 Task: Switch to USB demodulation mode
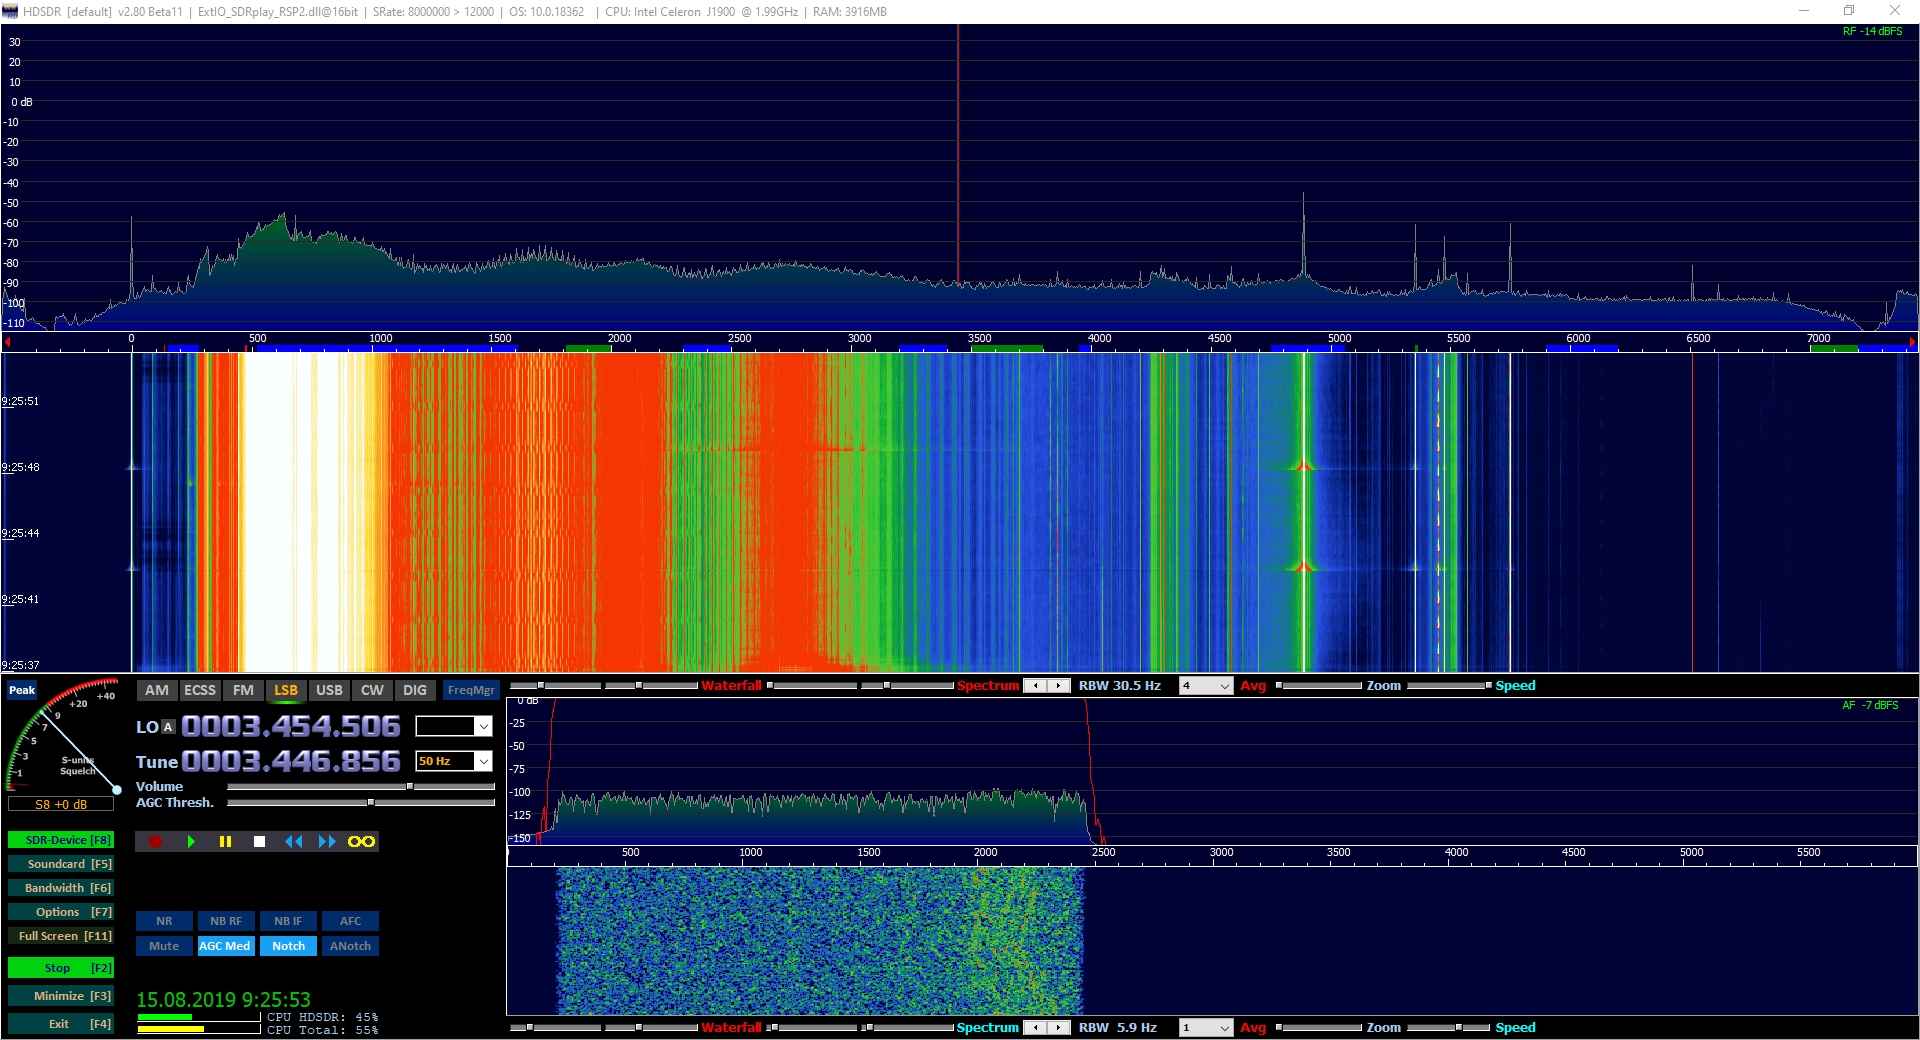329,690
